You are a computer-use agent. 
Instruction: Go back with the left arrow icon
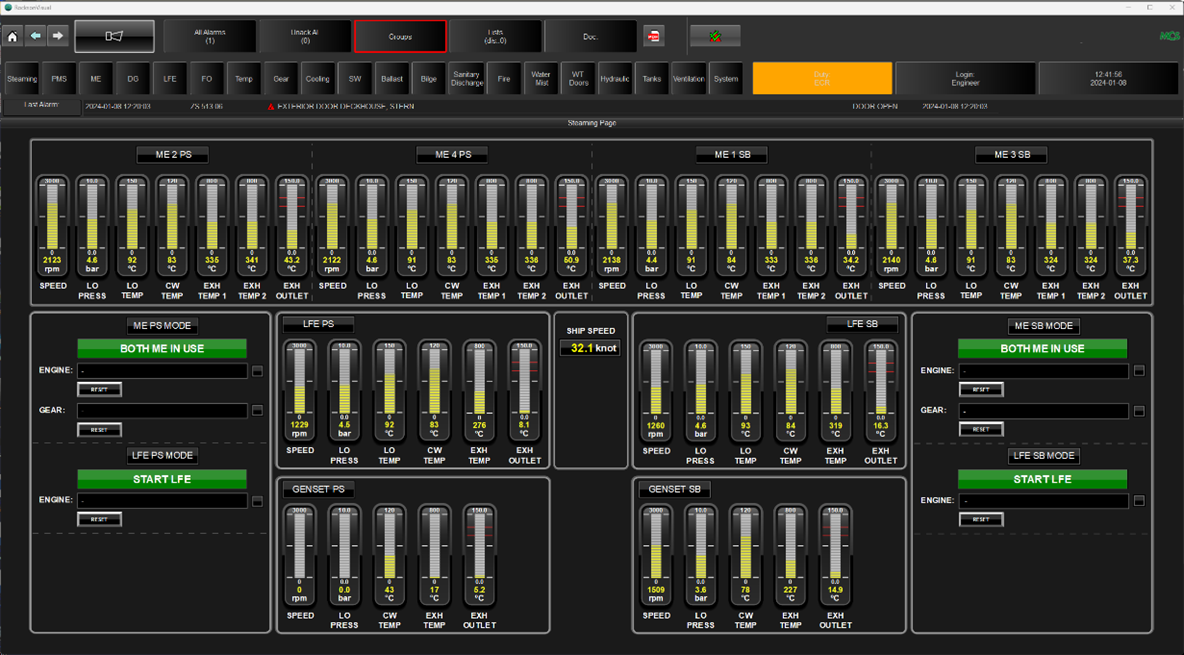click(x=36, y=36)
